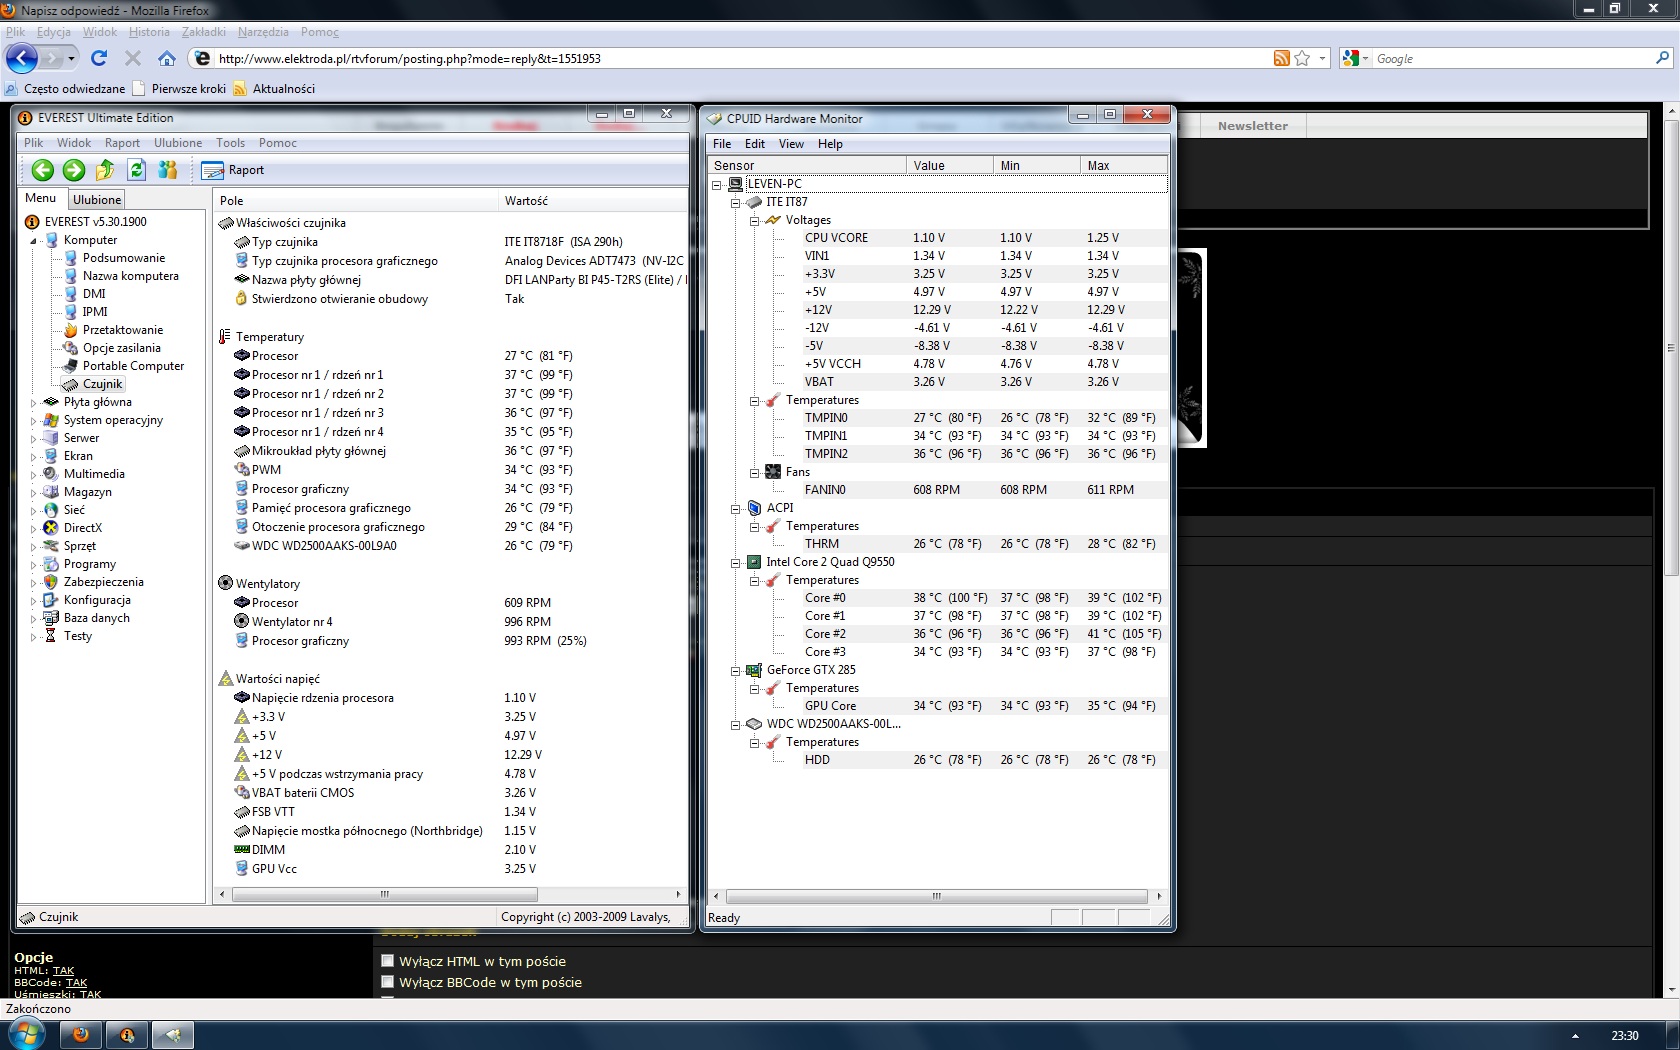Click the users icon in EVEREST toolbar
The width and height of the screenshot is (1680, 1050).
[x=168, y=170]
